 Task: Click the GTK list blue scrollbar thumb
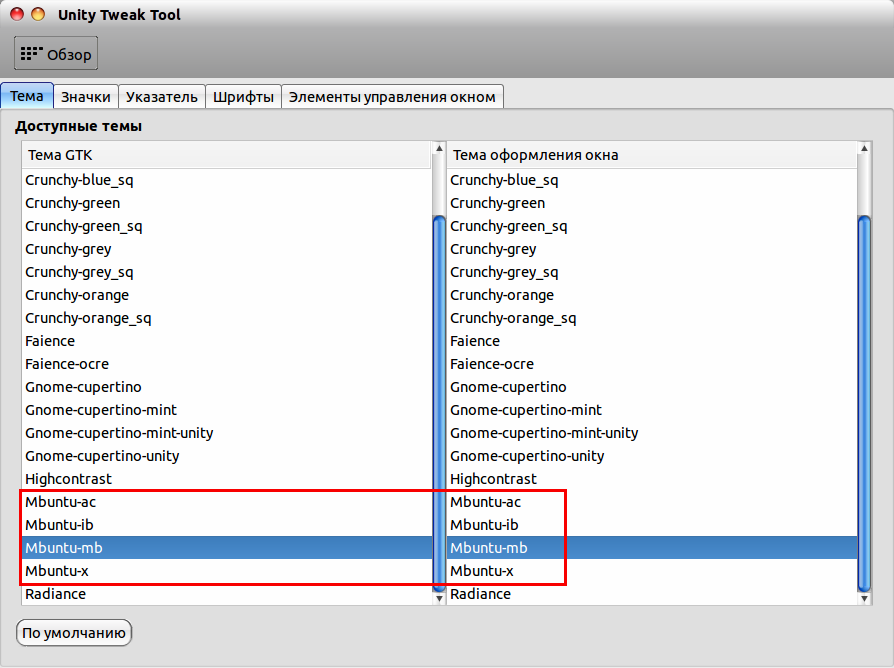click(439, 404)
